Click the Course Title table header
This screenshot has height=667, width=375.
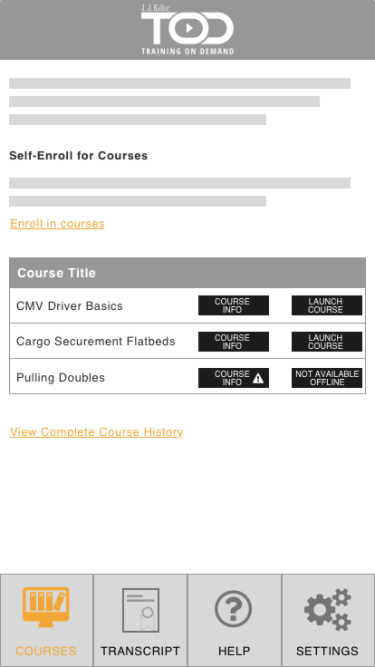[x=188, y=273]
